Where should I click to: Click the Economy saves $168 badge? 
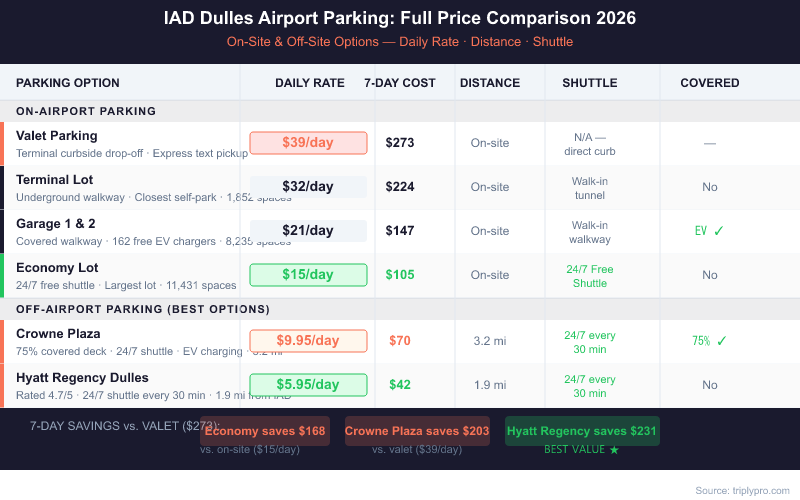coord(265,431)
